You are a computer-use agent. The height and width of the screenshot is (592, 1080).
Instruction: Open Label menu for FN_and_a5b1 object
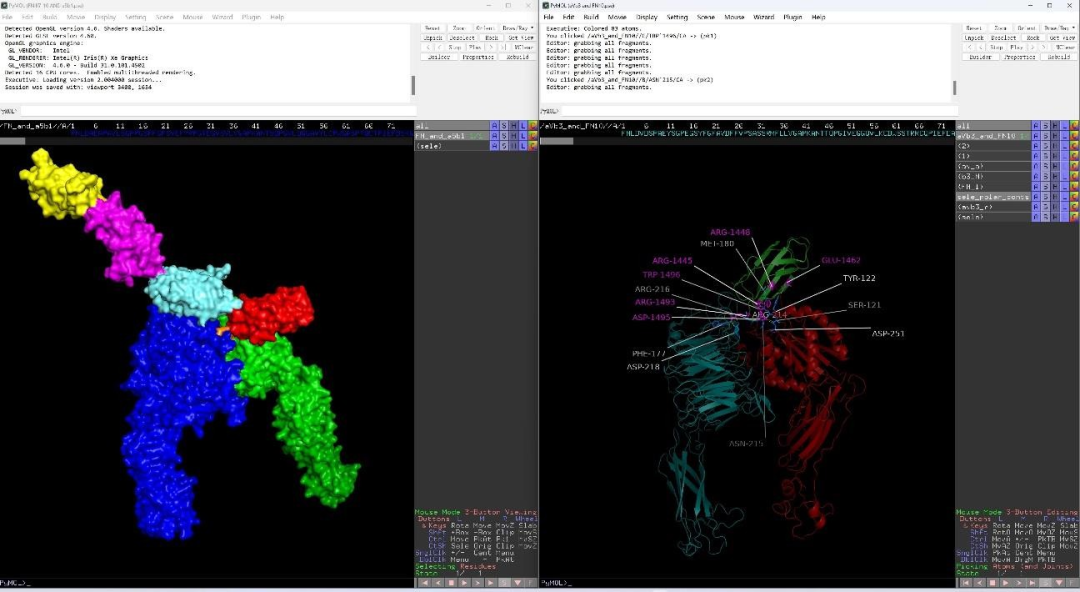[x=523, y=136]
